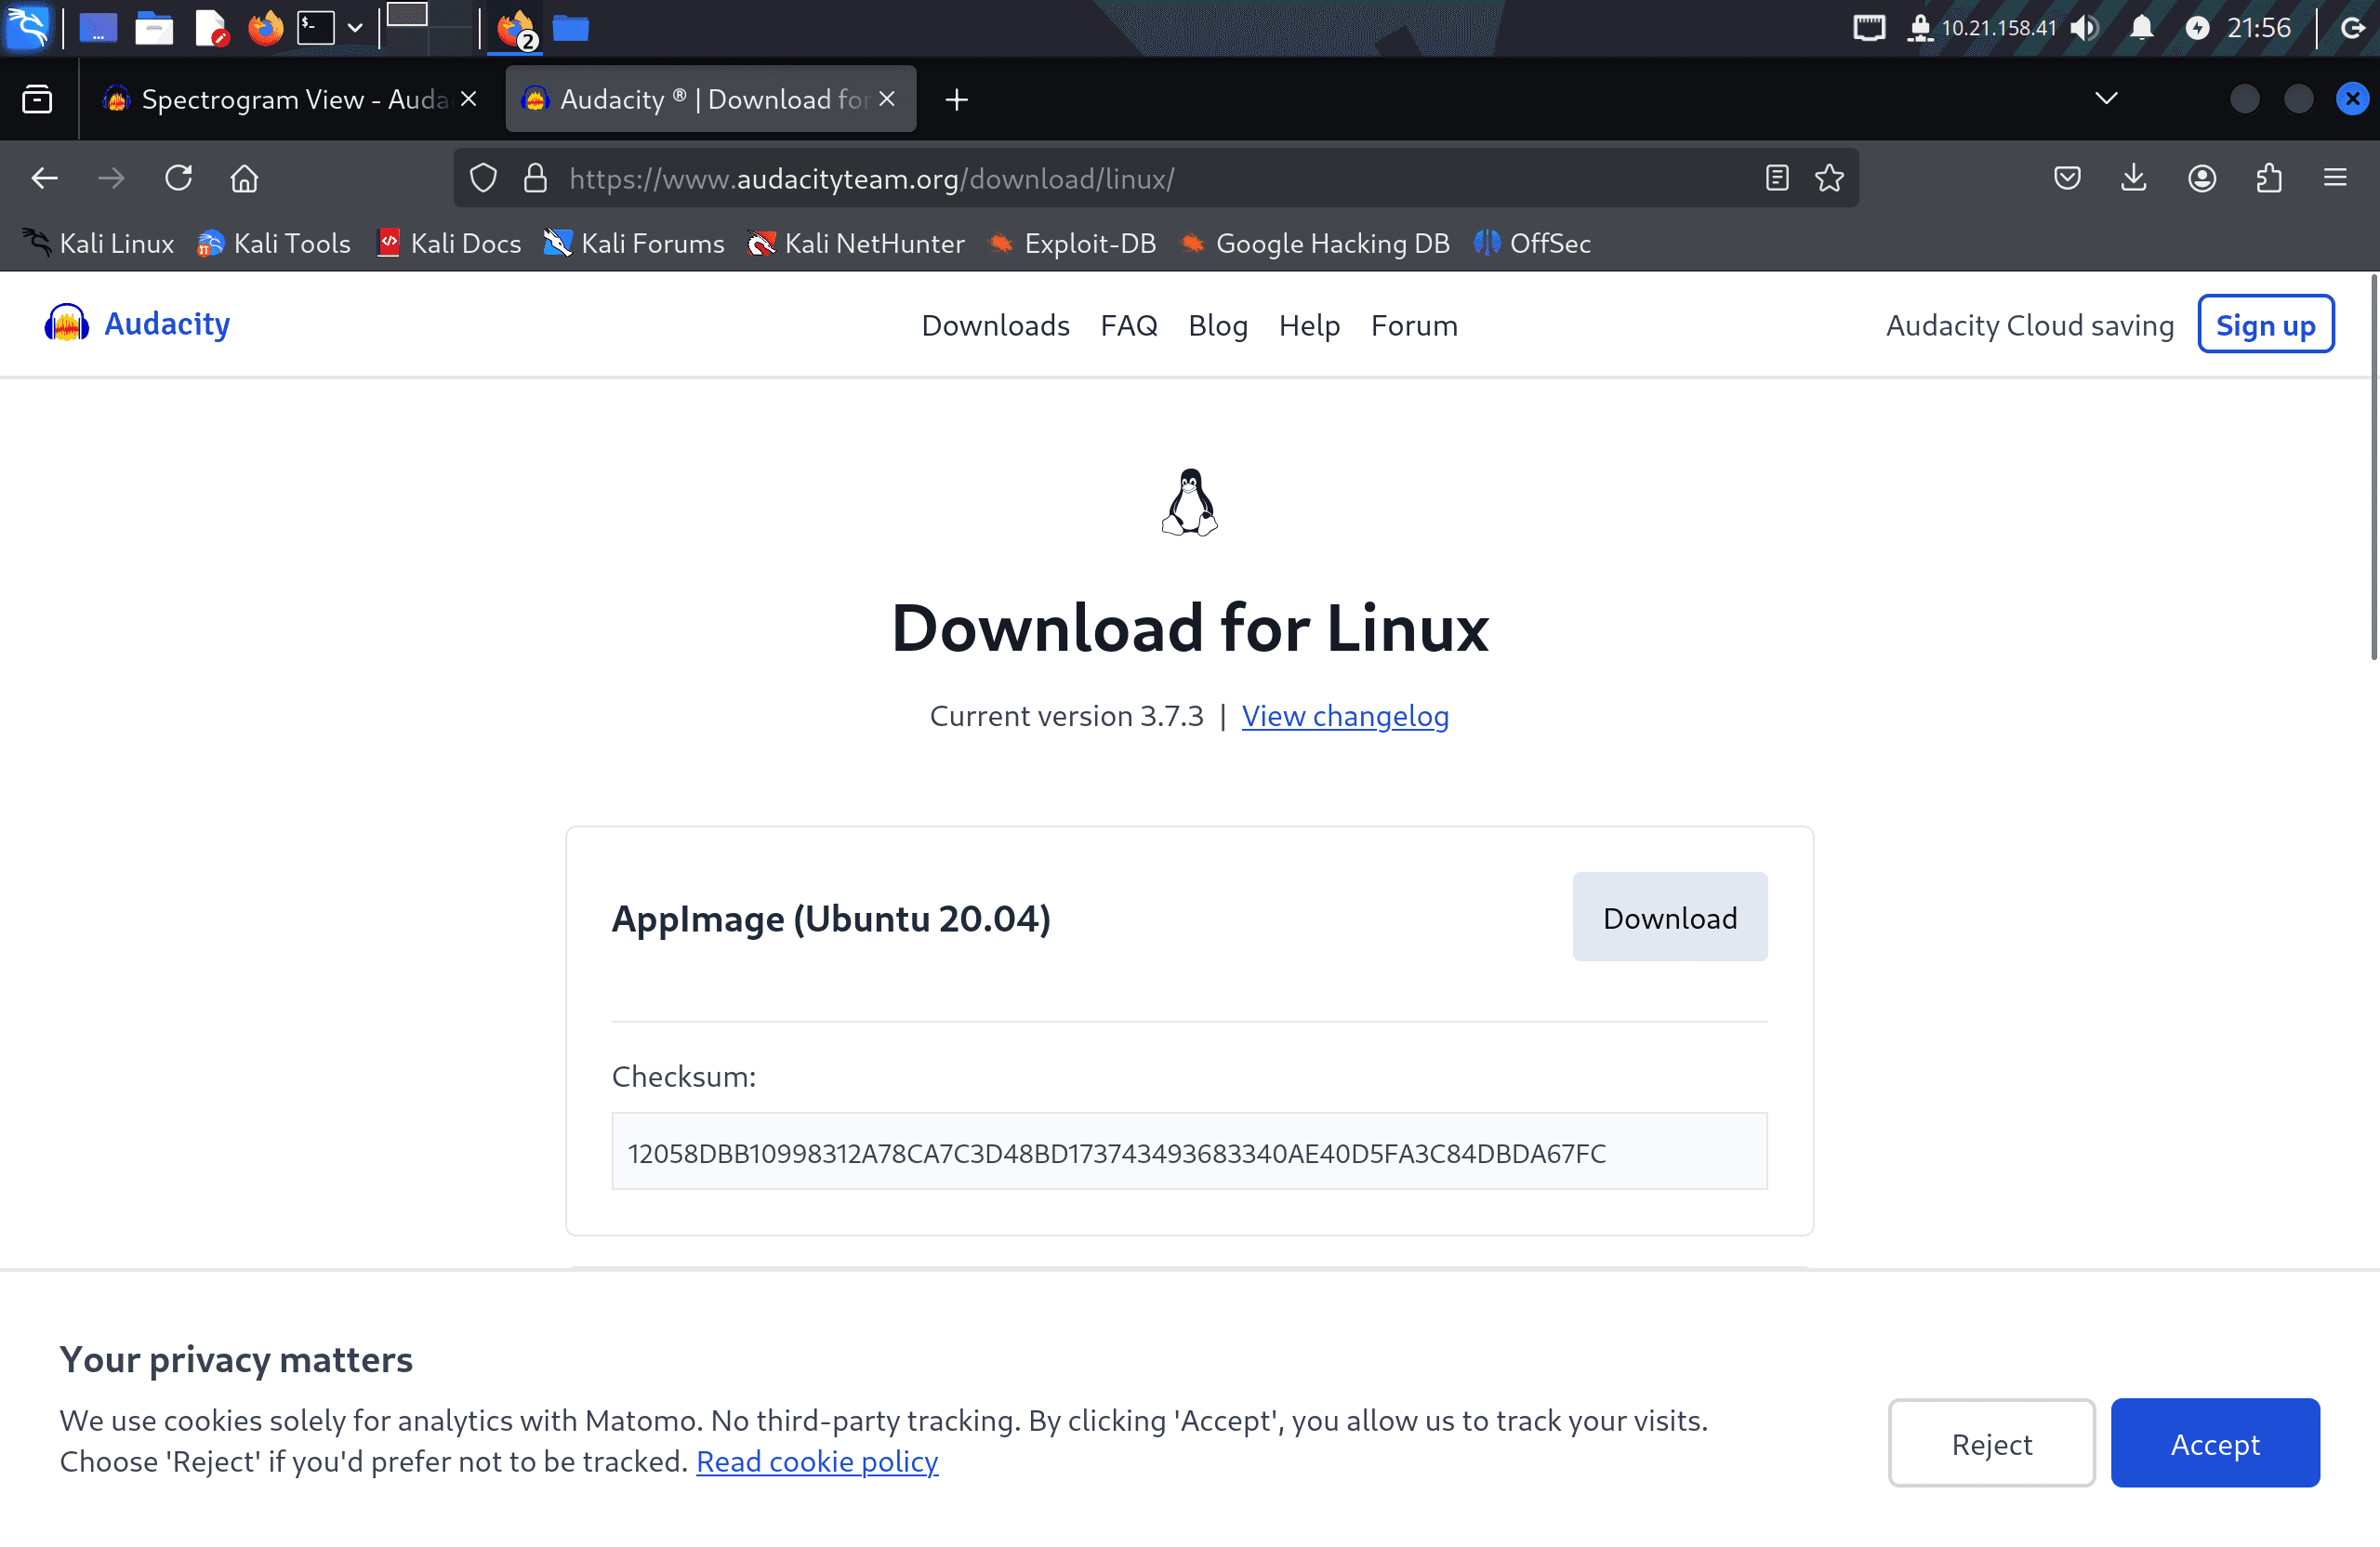Open the Exploit-DB bookmark
Image resolution: width=2380 pixels, height=1547 pixels.
(1071, 243)
